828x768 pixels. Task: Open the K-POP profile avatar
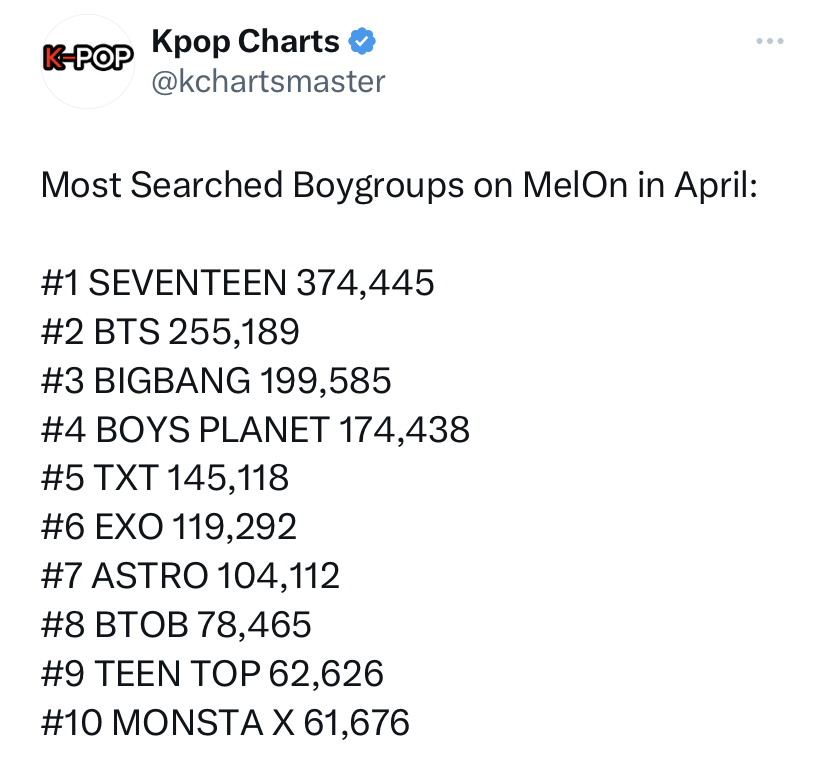[88, 62]
